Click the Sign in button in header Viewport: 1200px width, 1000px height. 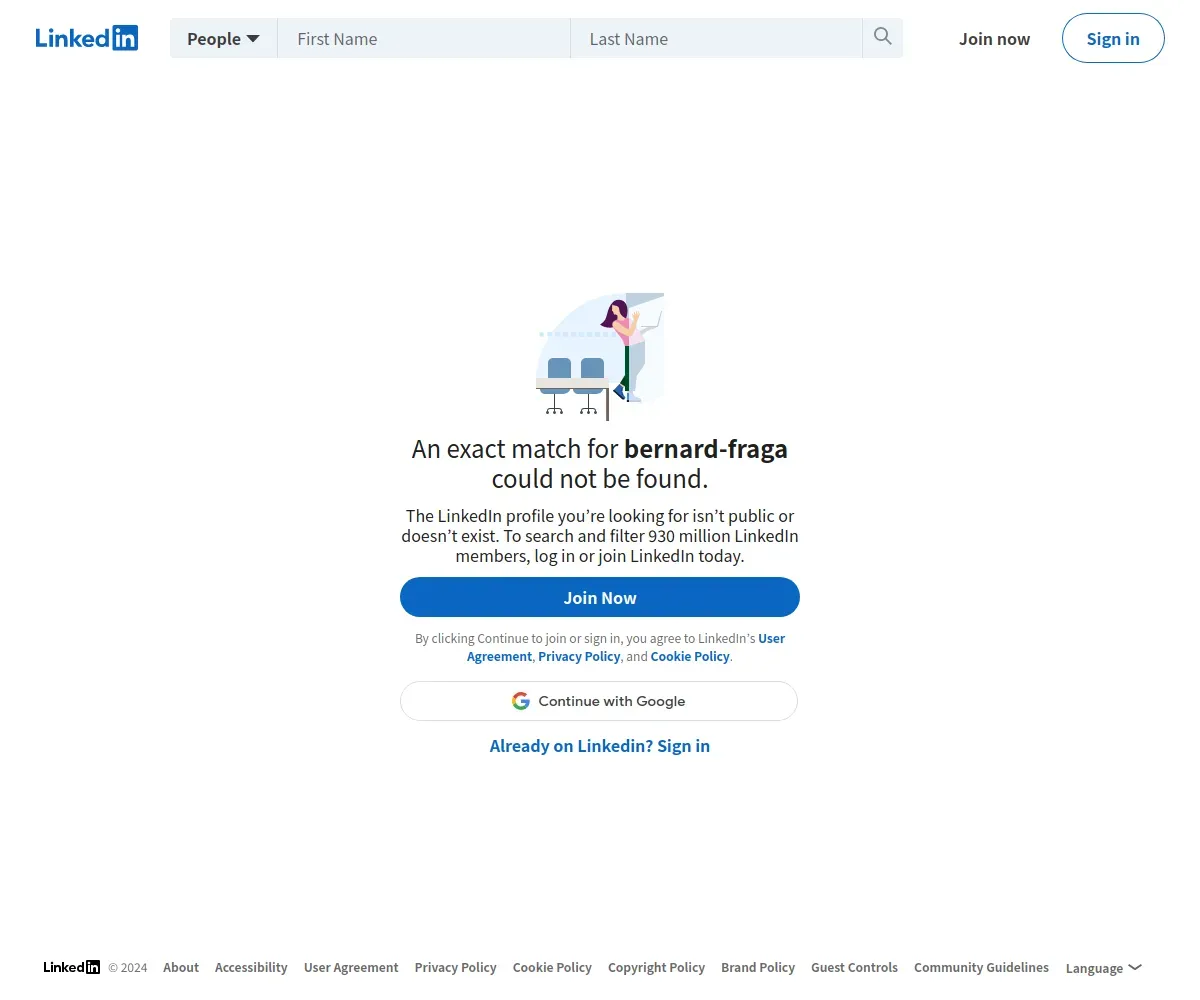click(1113, 38)
